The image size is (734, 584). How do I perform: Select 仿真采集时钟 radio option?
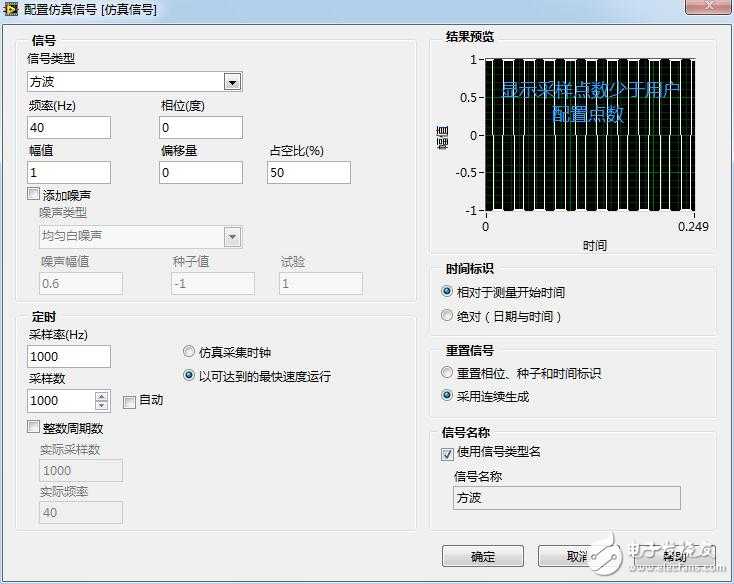point(189,351)
